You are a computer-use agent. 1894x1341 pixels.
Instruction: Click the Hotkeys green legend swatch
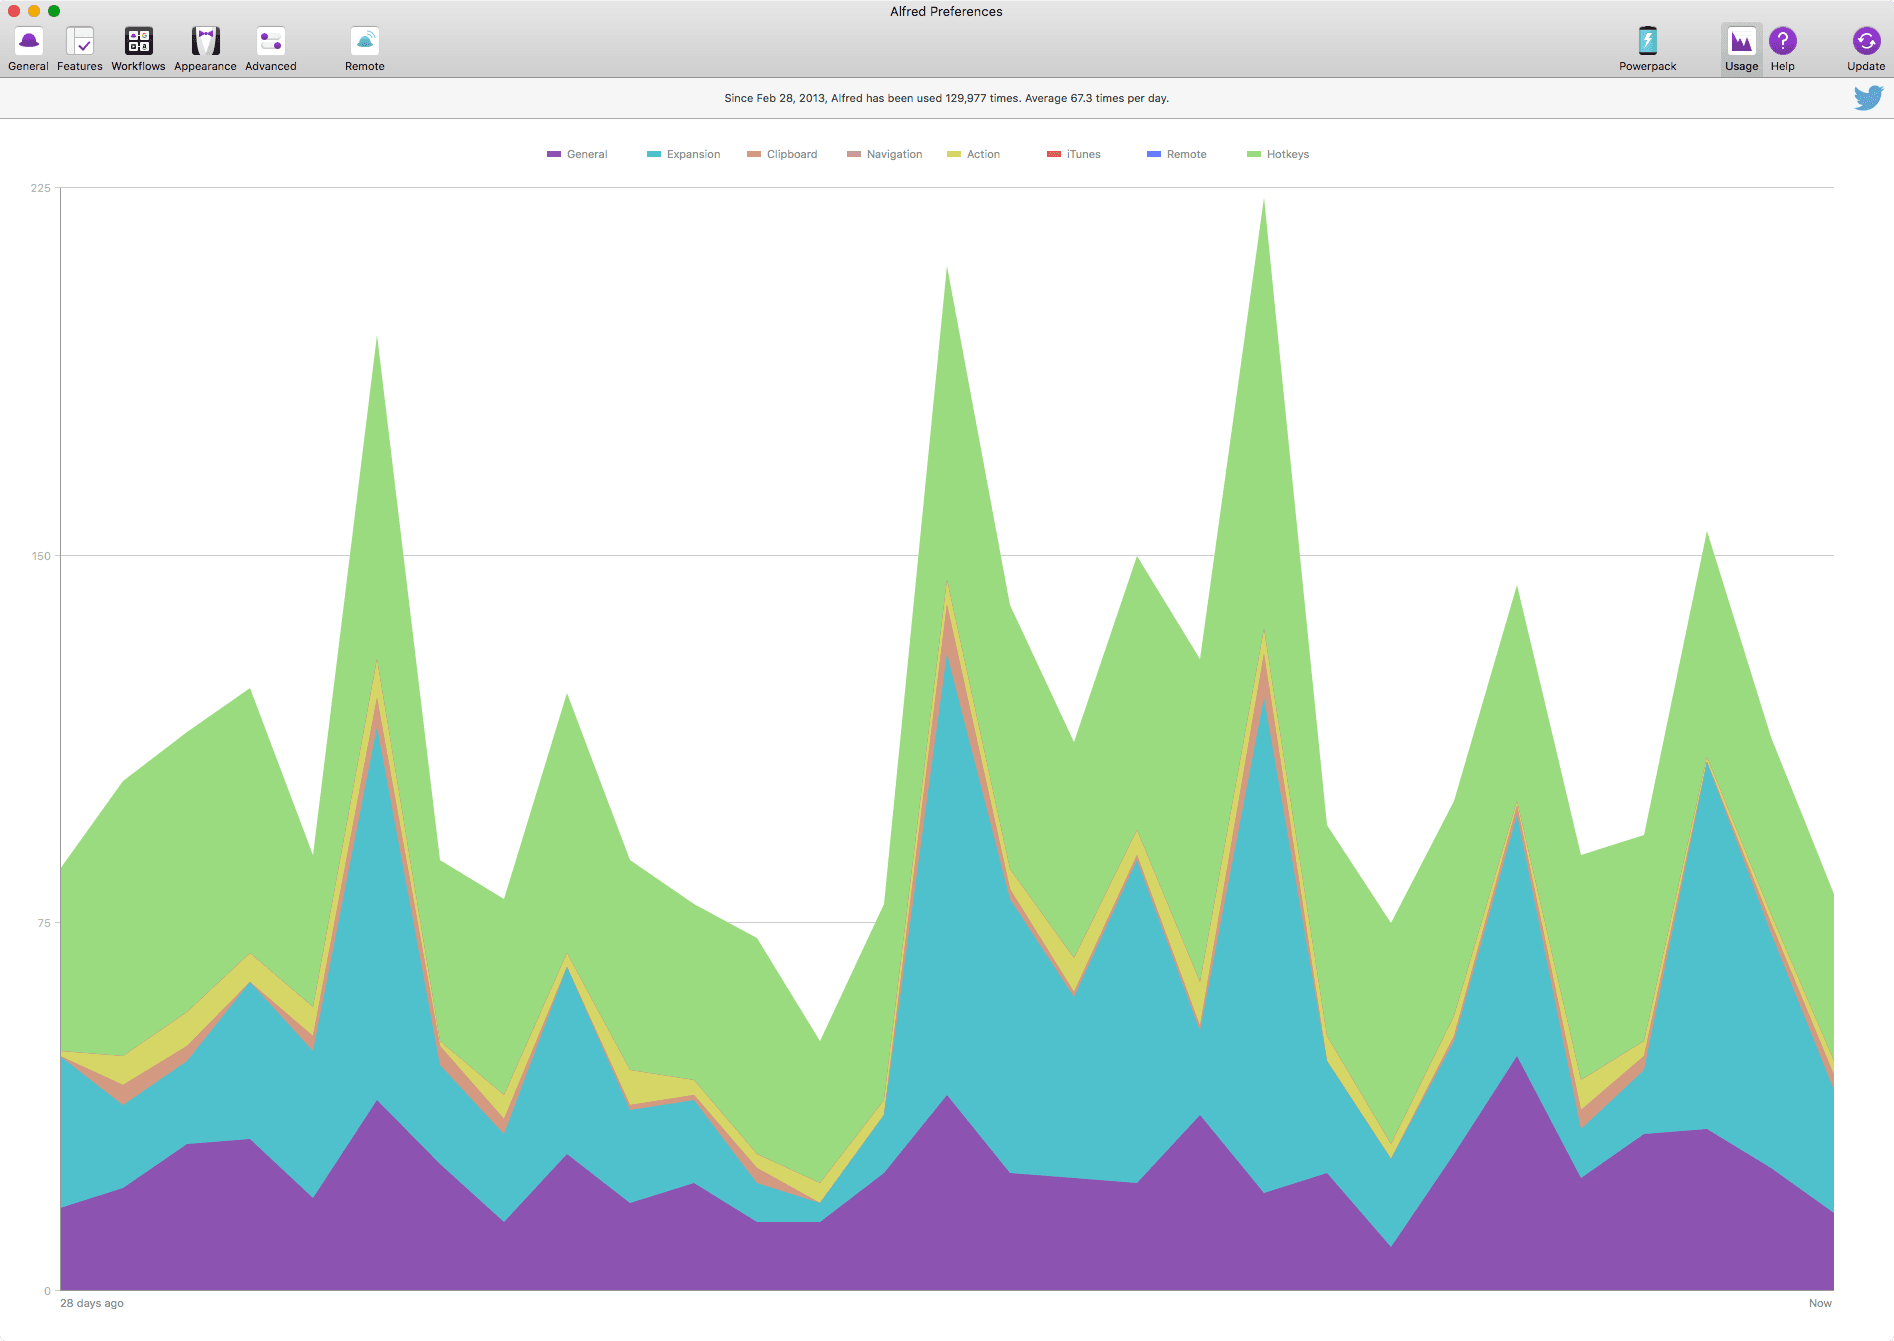coord(1254,154)
